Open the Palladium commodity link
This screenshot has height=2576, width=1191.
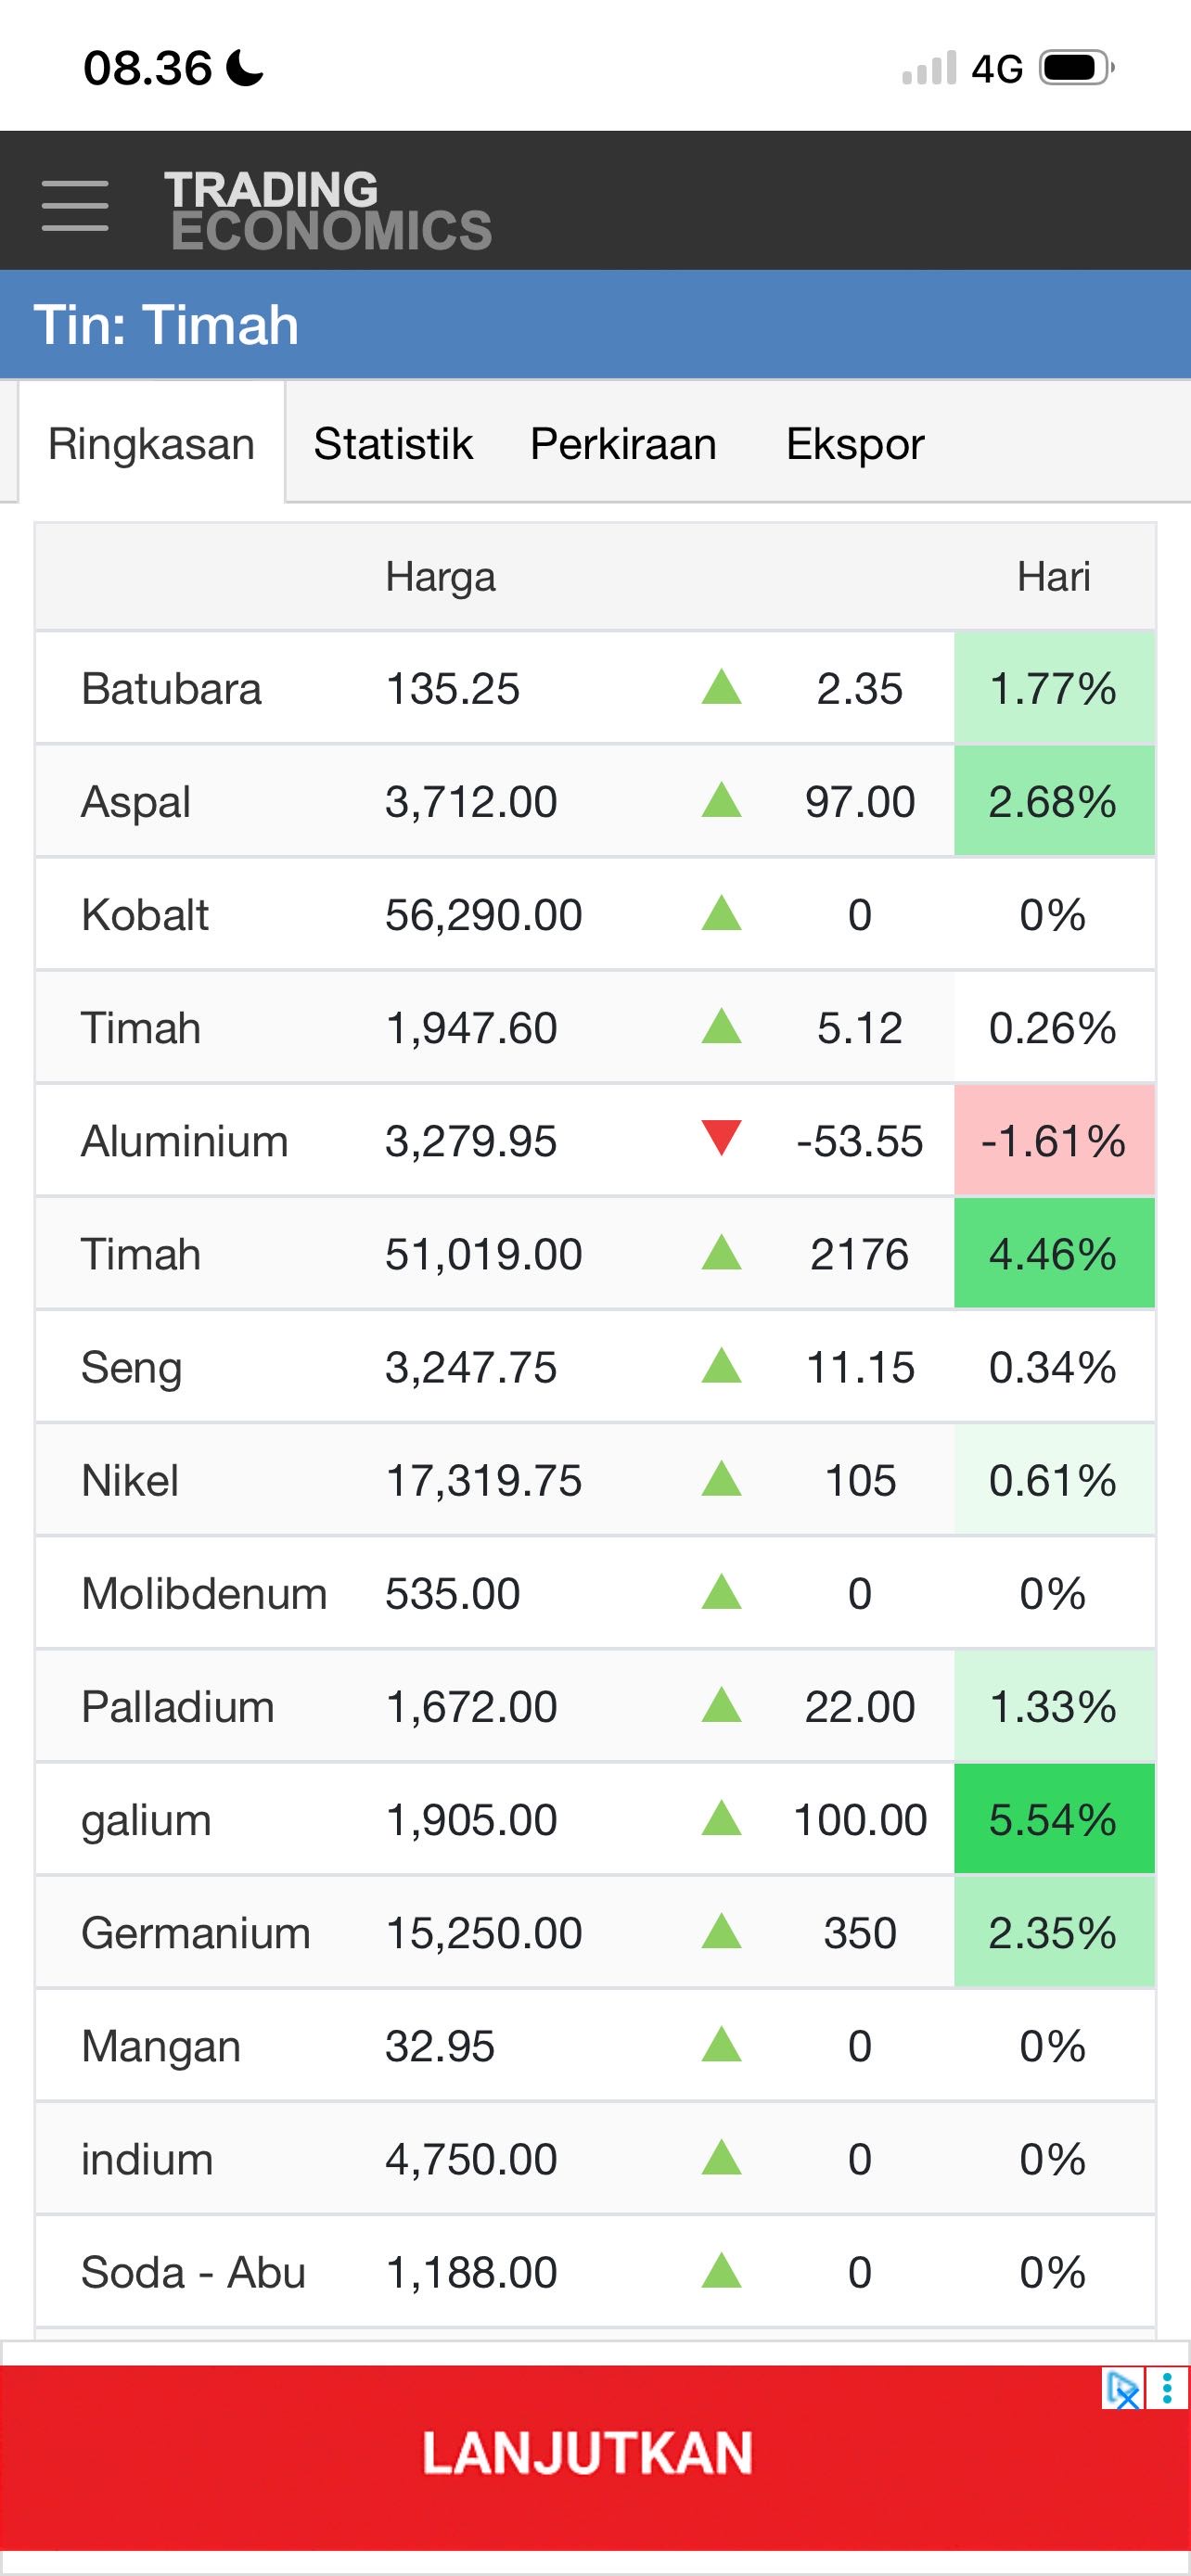pyautogui.click(x=178, y=1707)
